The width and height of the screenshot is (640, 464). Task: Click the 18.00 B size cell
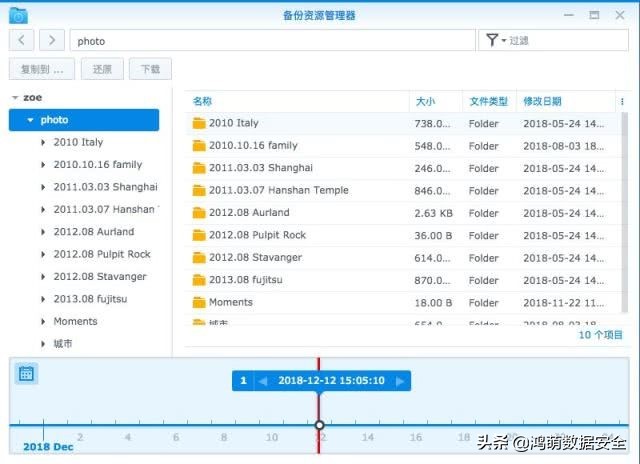coord(433,303)
